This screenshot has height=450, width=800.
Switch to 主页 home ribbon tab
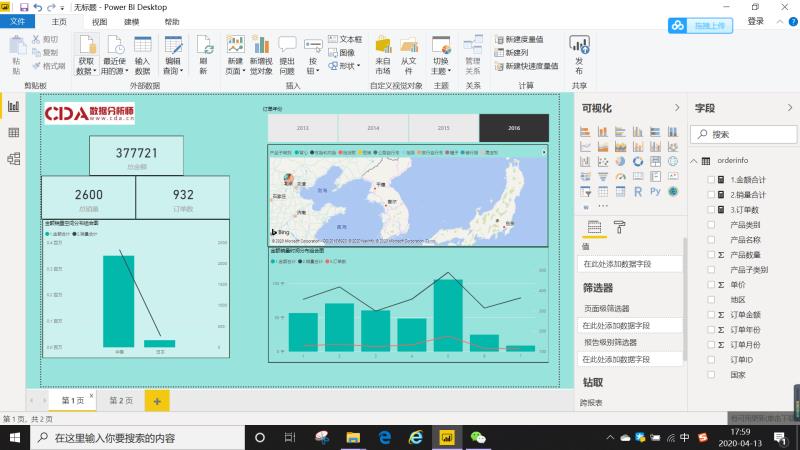tap(59, 22)
